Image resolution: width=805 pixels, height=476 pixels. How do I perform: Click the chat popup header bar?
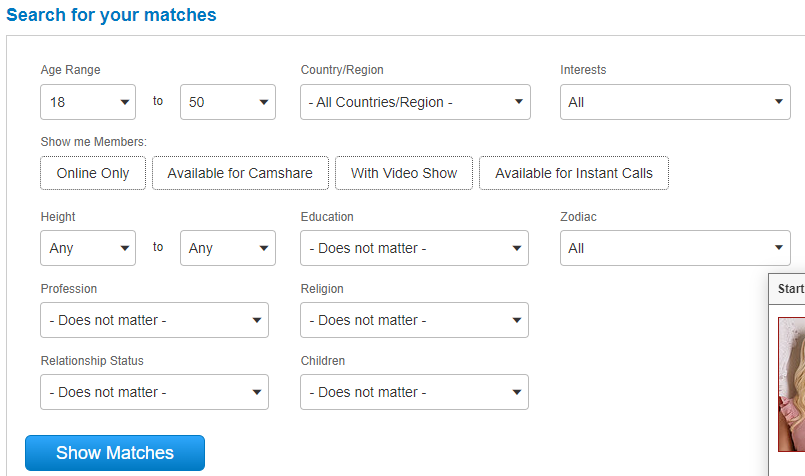[788, 289]
